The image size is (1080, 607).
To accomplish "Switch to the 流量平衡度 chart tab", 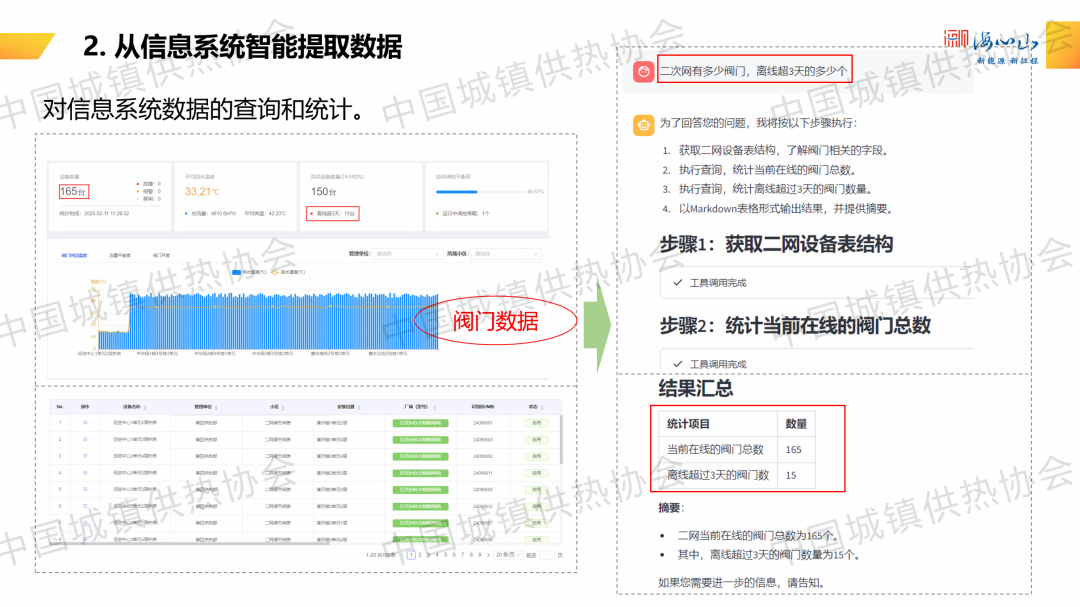I will [x=120, y=255].
